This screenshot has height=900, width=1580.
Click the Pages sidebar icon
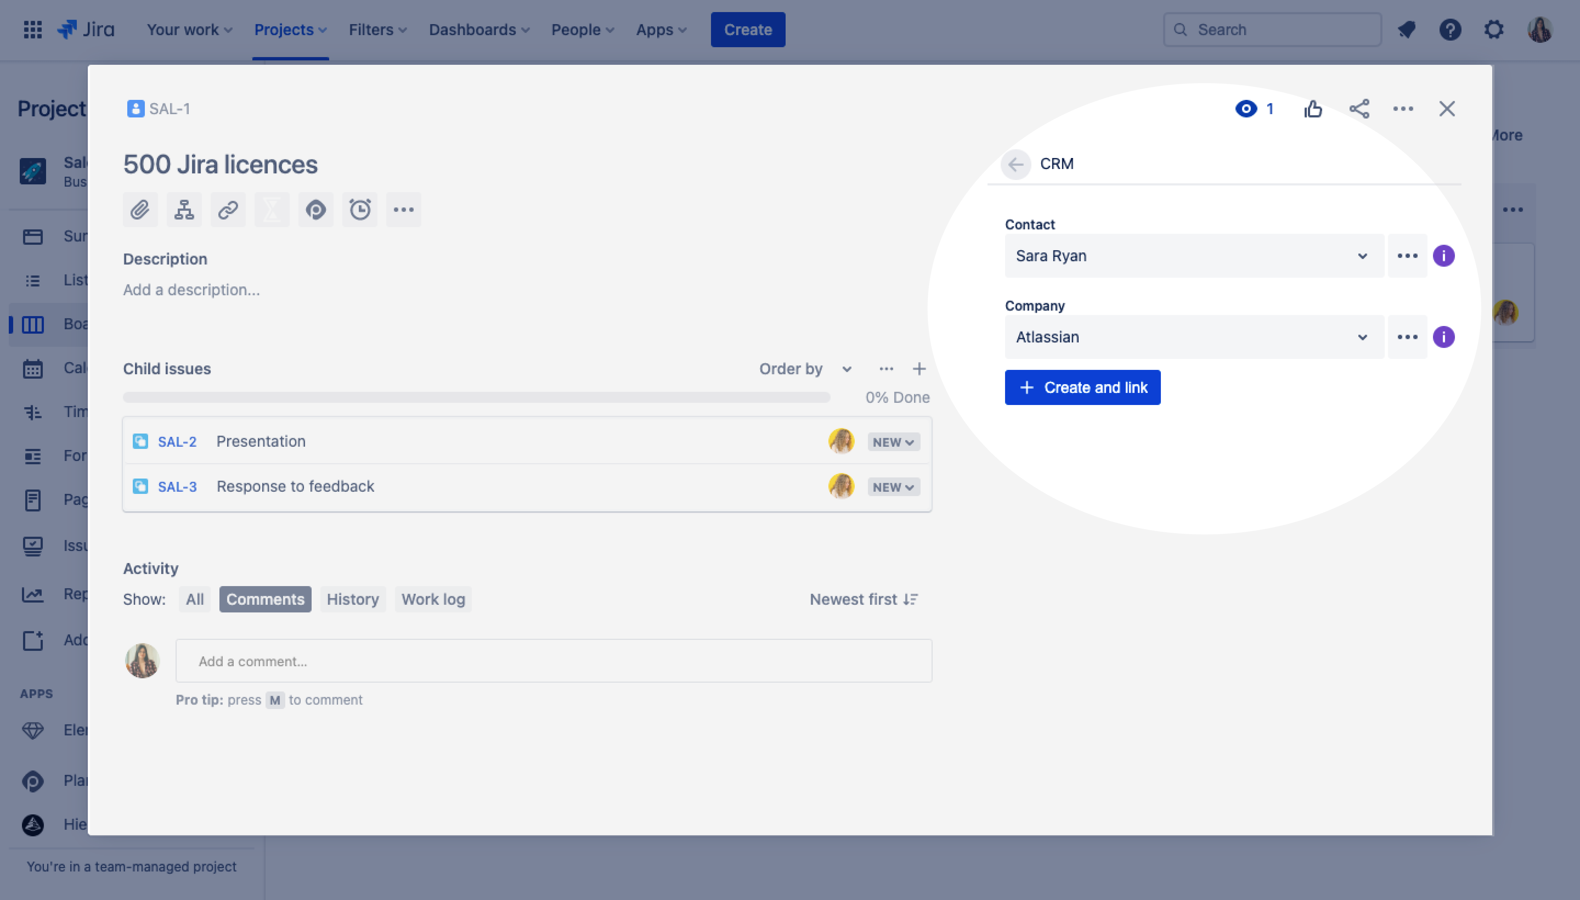[33, 499]
